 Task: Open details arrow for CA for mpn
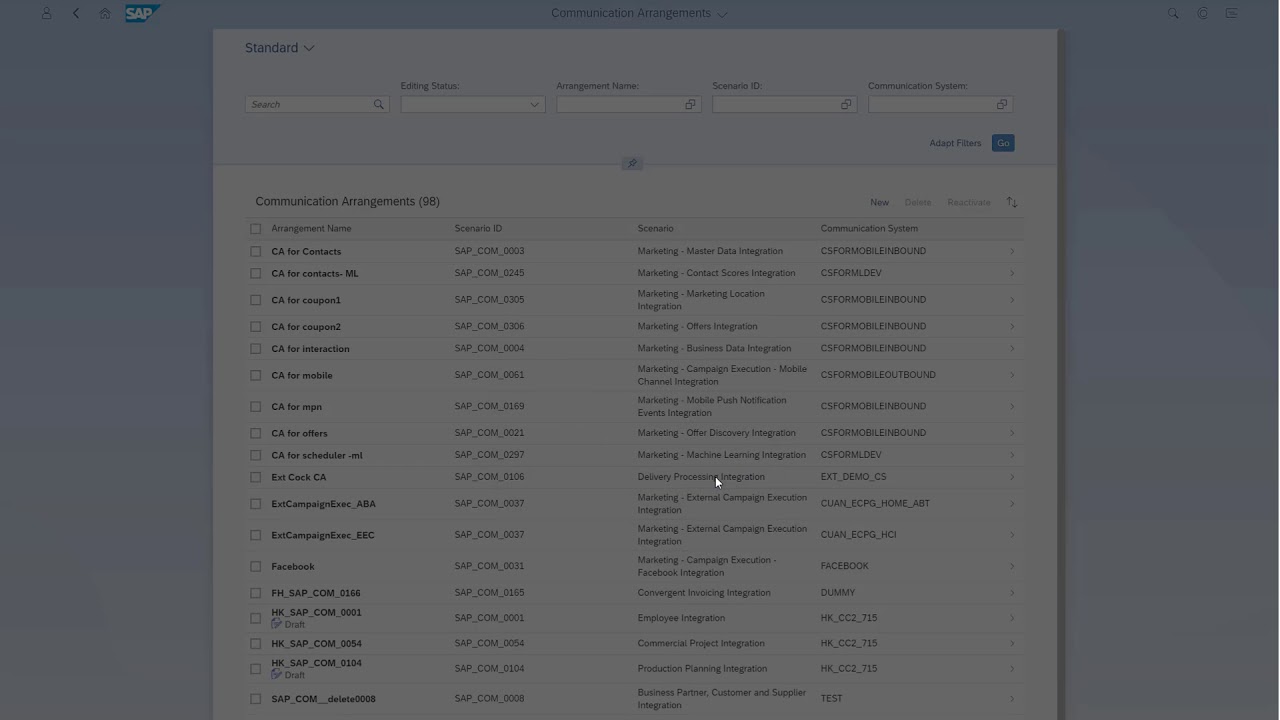click(1012, 406)
